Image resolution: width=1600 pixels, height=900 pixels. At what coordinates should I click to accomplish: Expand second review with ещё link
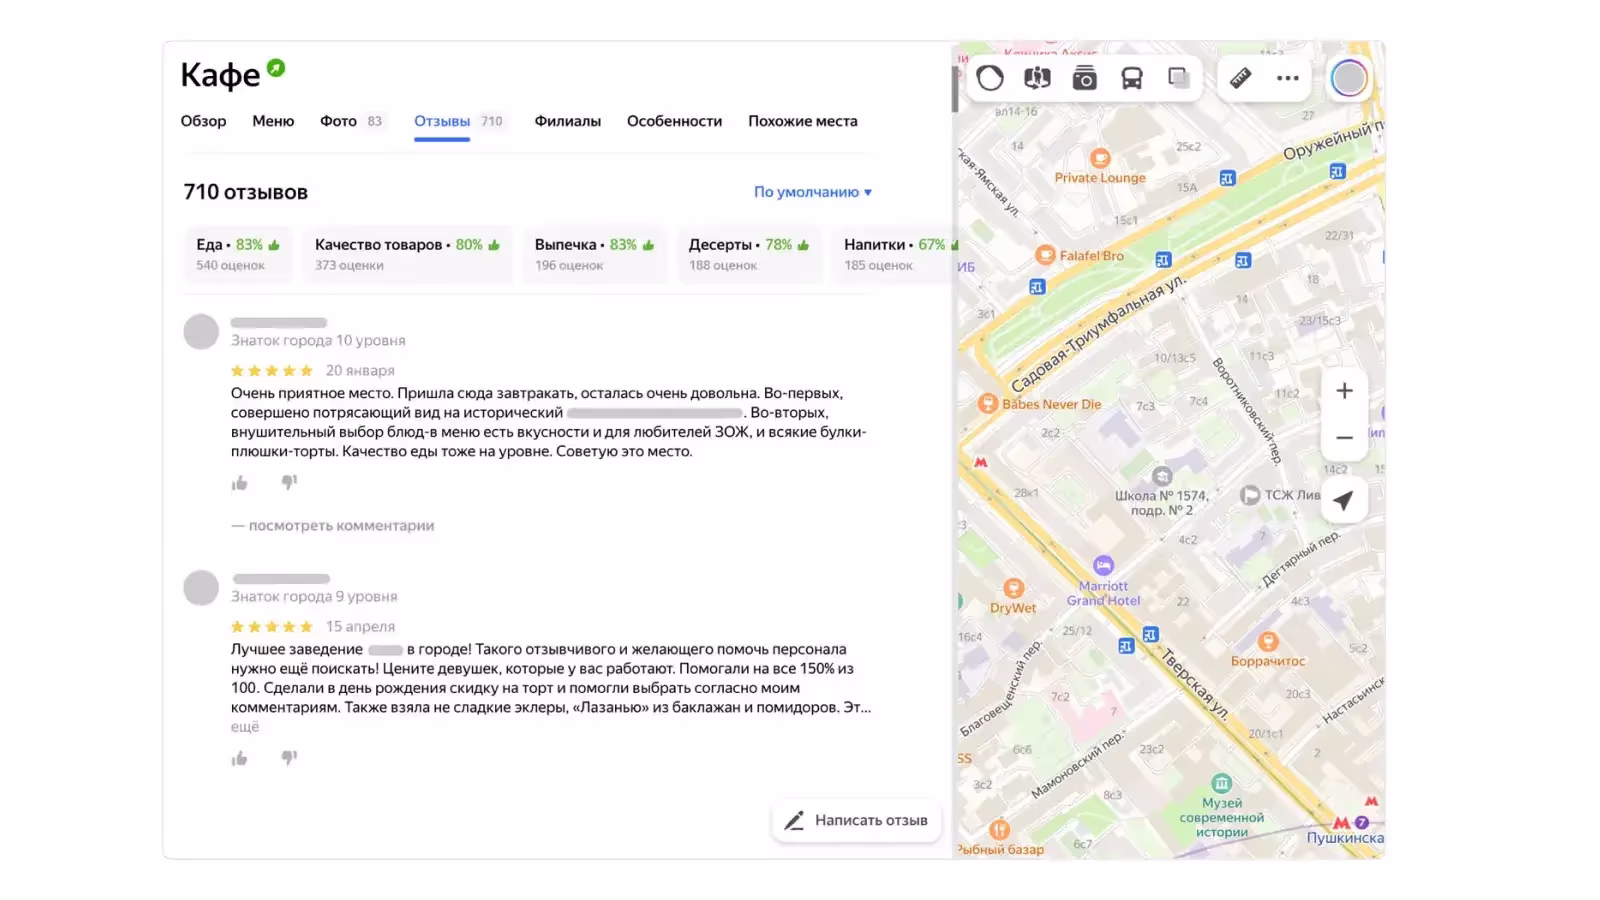(x=245, y=727)
